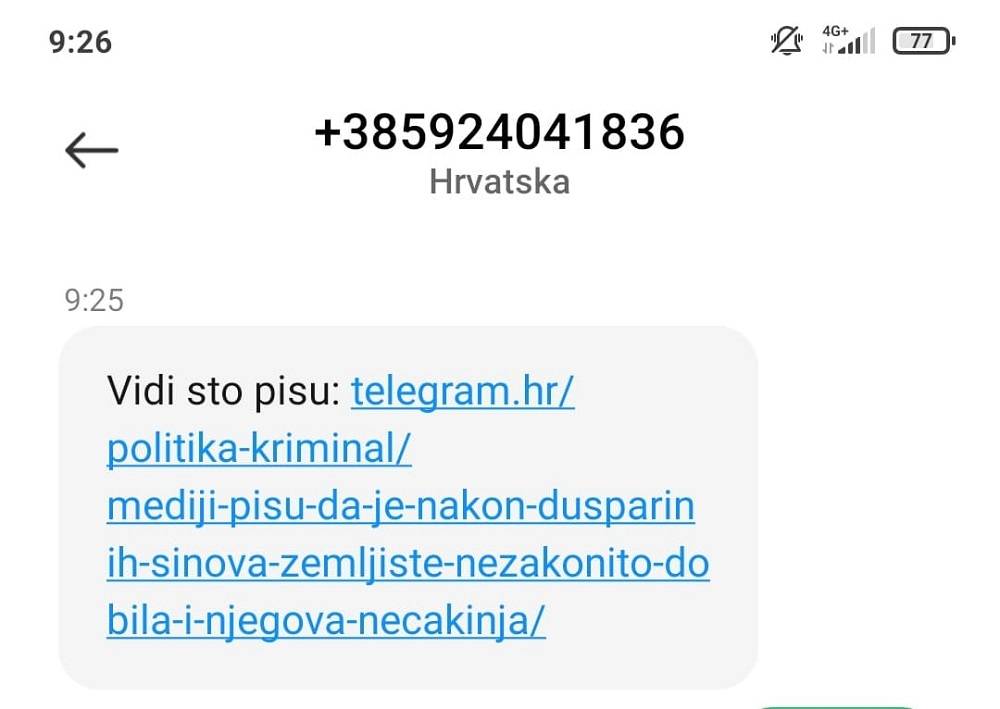Tap the Hrvatska country label
Viewport: 1000px width, 709px height.
499,182
